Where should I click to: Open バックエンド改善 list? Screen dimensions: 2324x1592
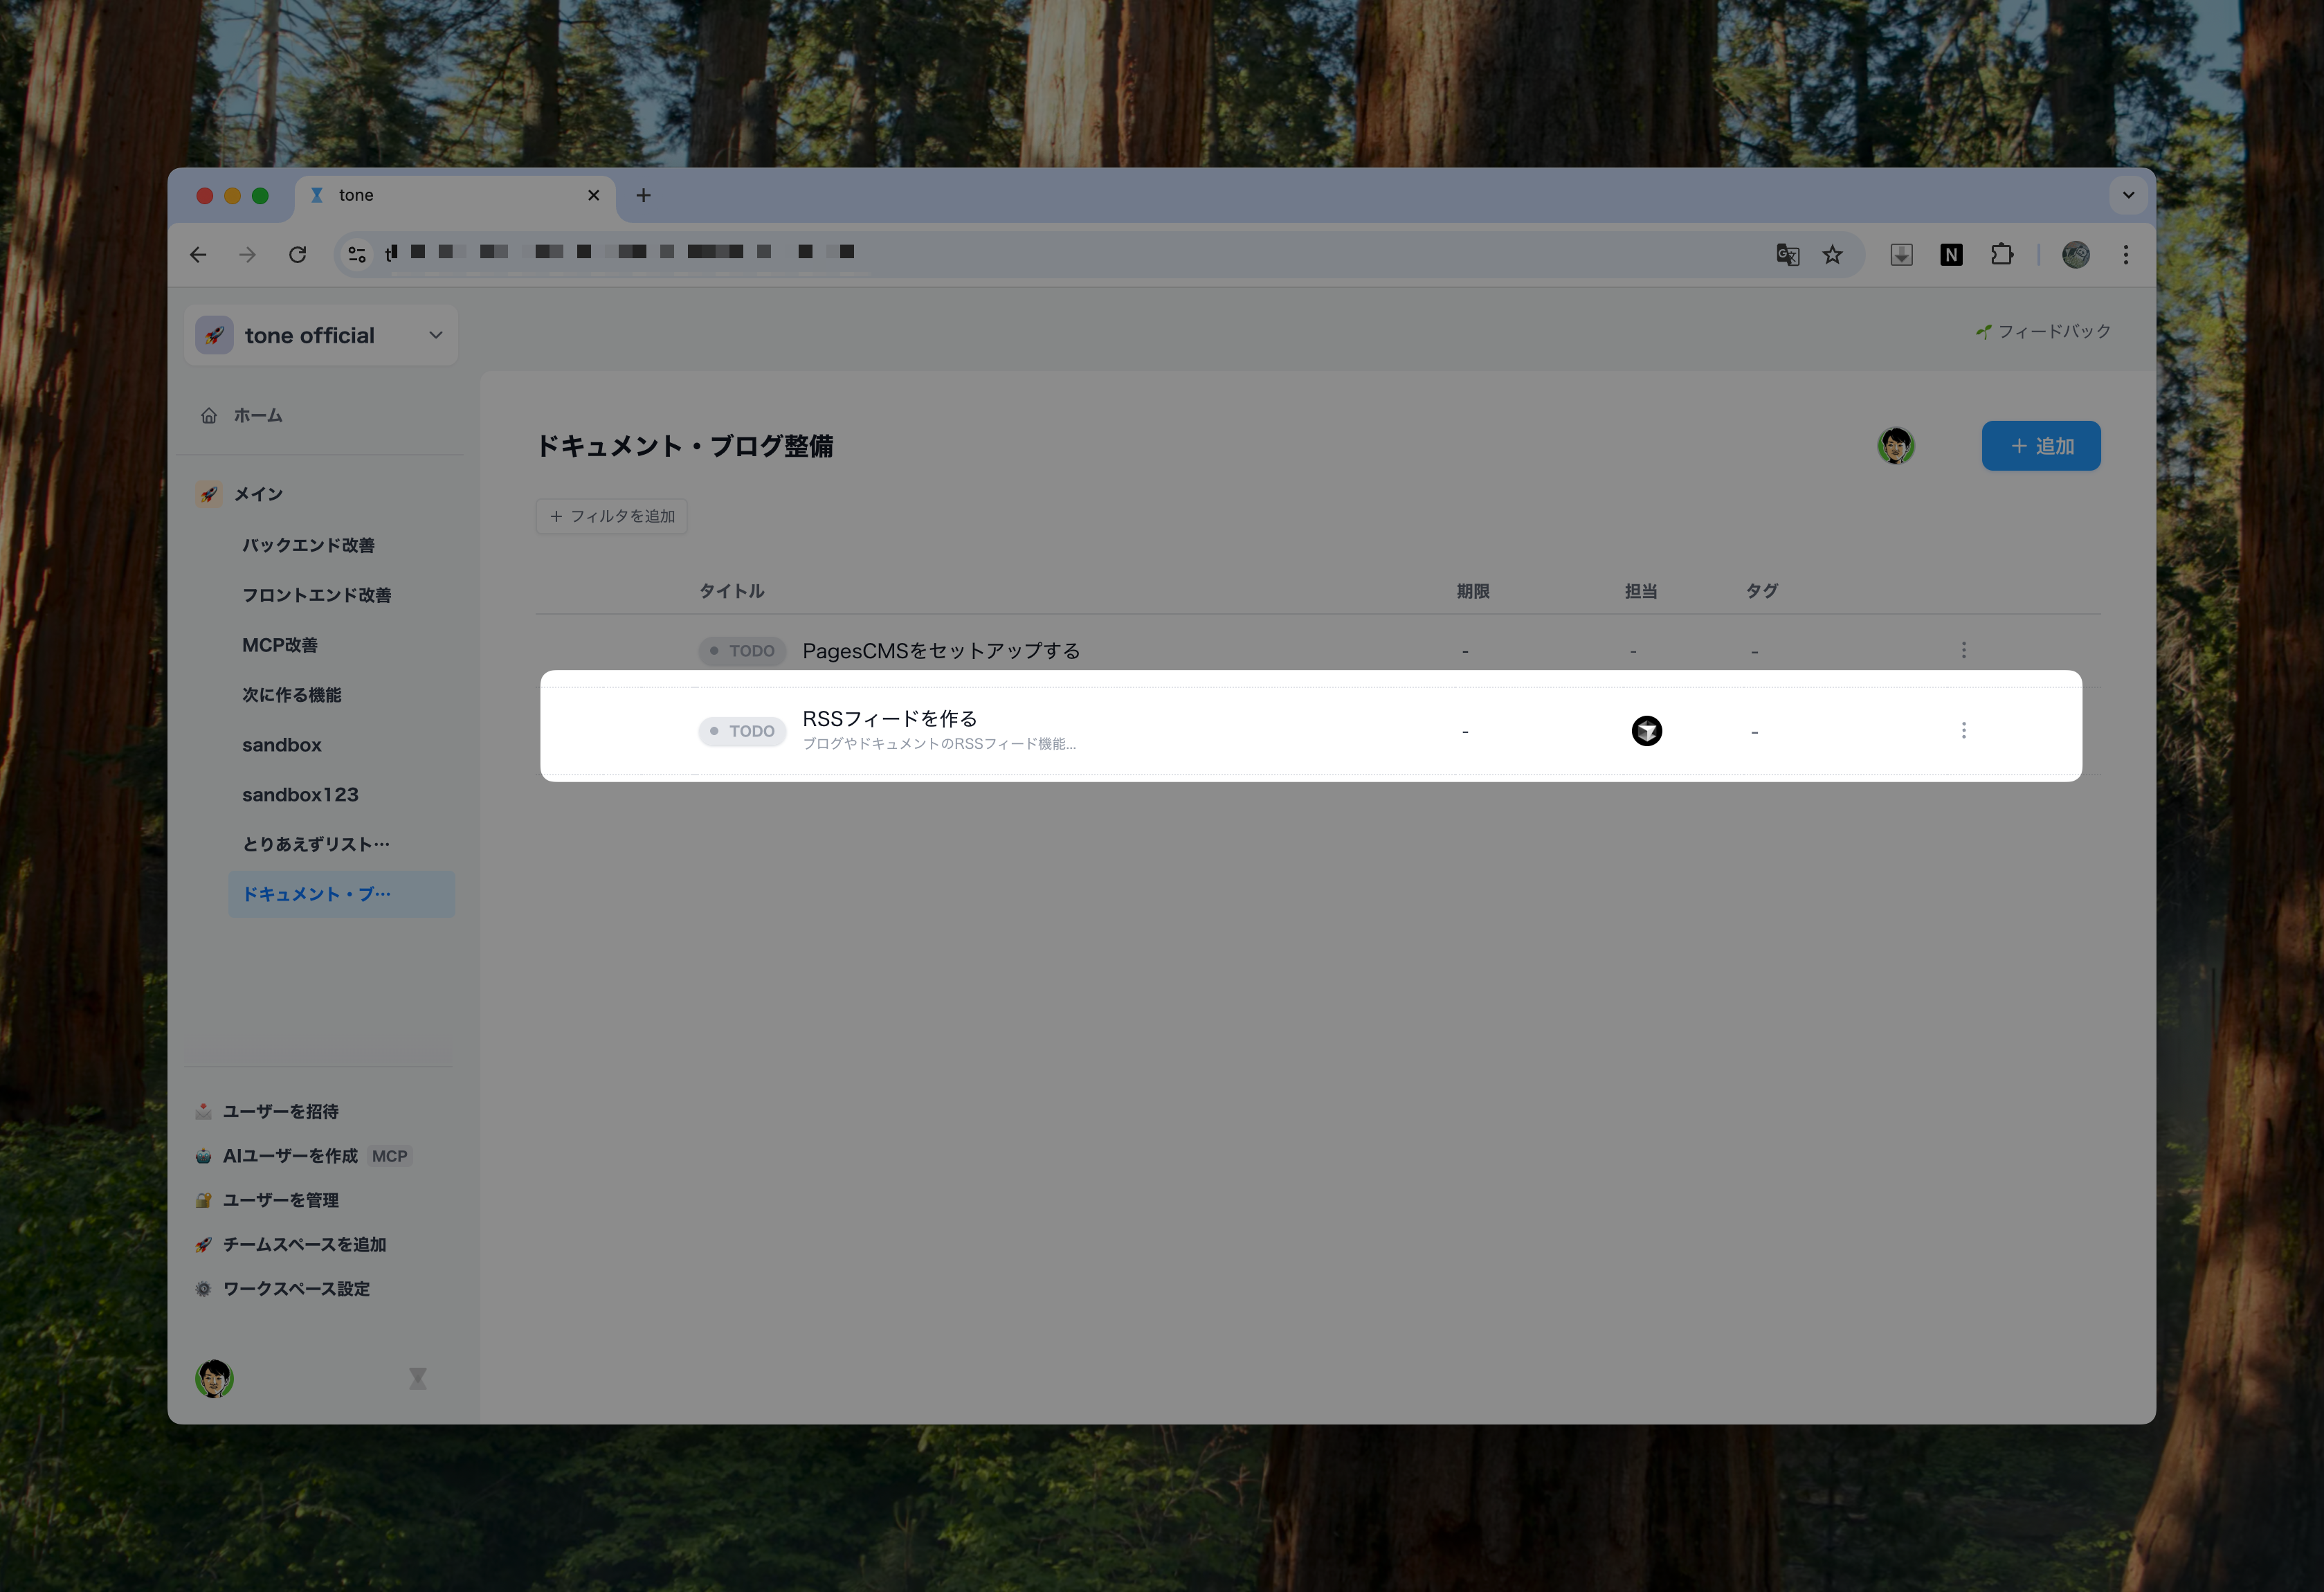click(x=308, y=545)
